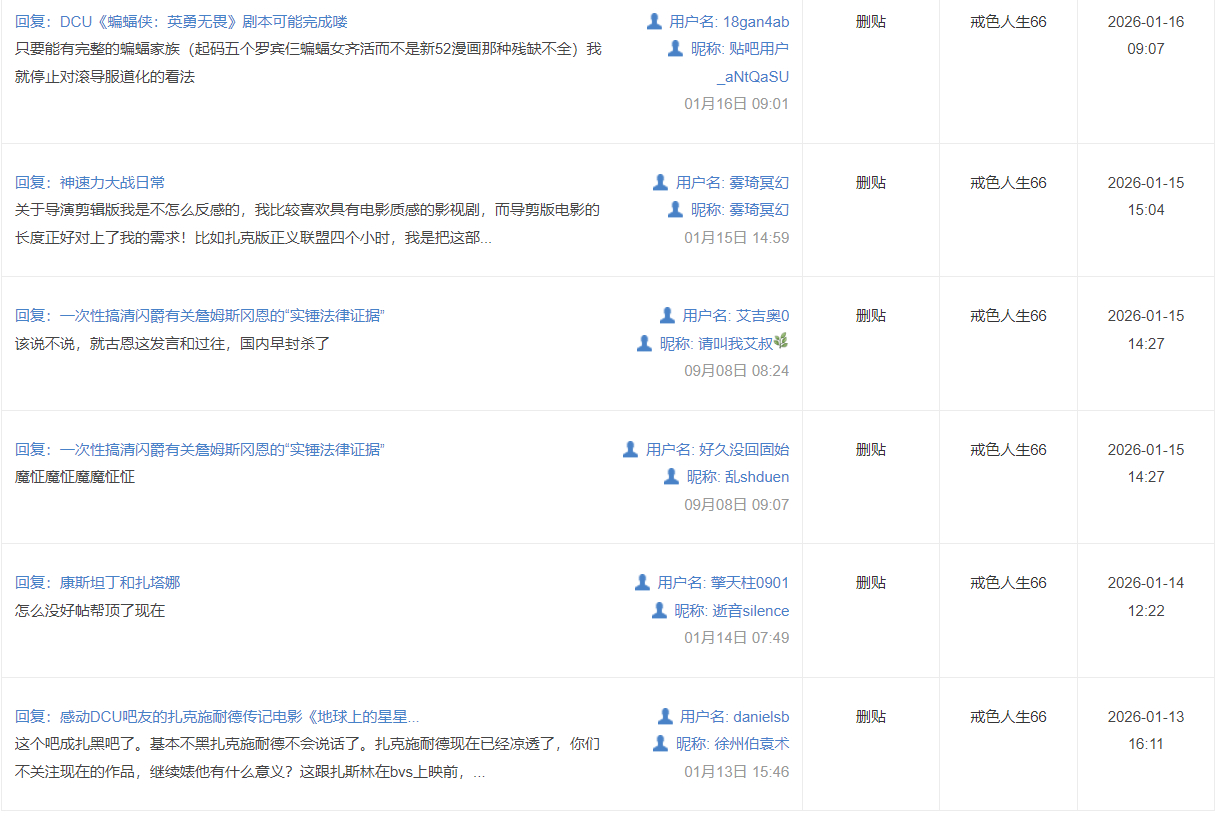This screenshot has height=816, width=1228.
Task: Click user icon beside username 18gan4ab
Action: pyautogui.click(x=654, y=21)
